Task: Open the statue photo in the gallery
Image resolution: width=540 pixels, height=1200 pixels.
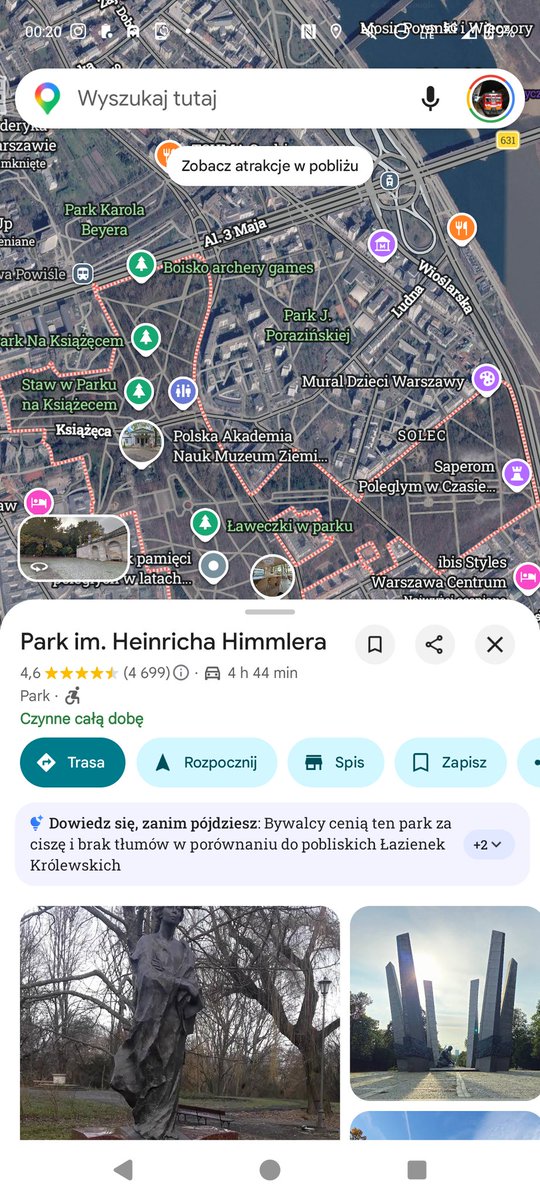Action: 180,1023
